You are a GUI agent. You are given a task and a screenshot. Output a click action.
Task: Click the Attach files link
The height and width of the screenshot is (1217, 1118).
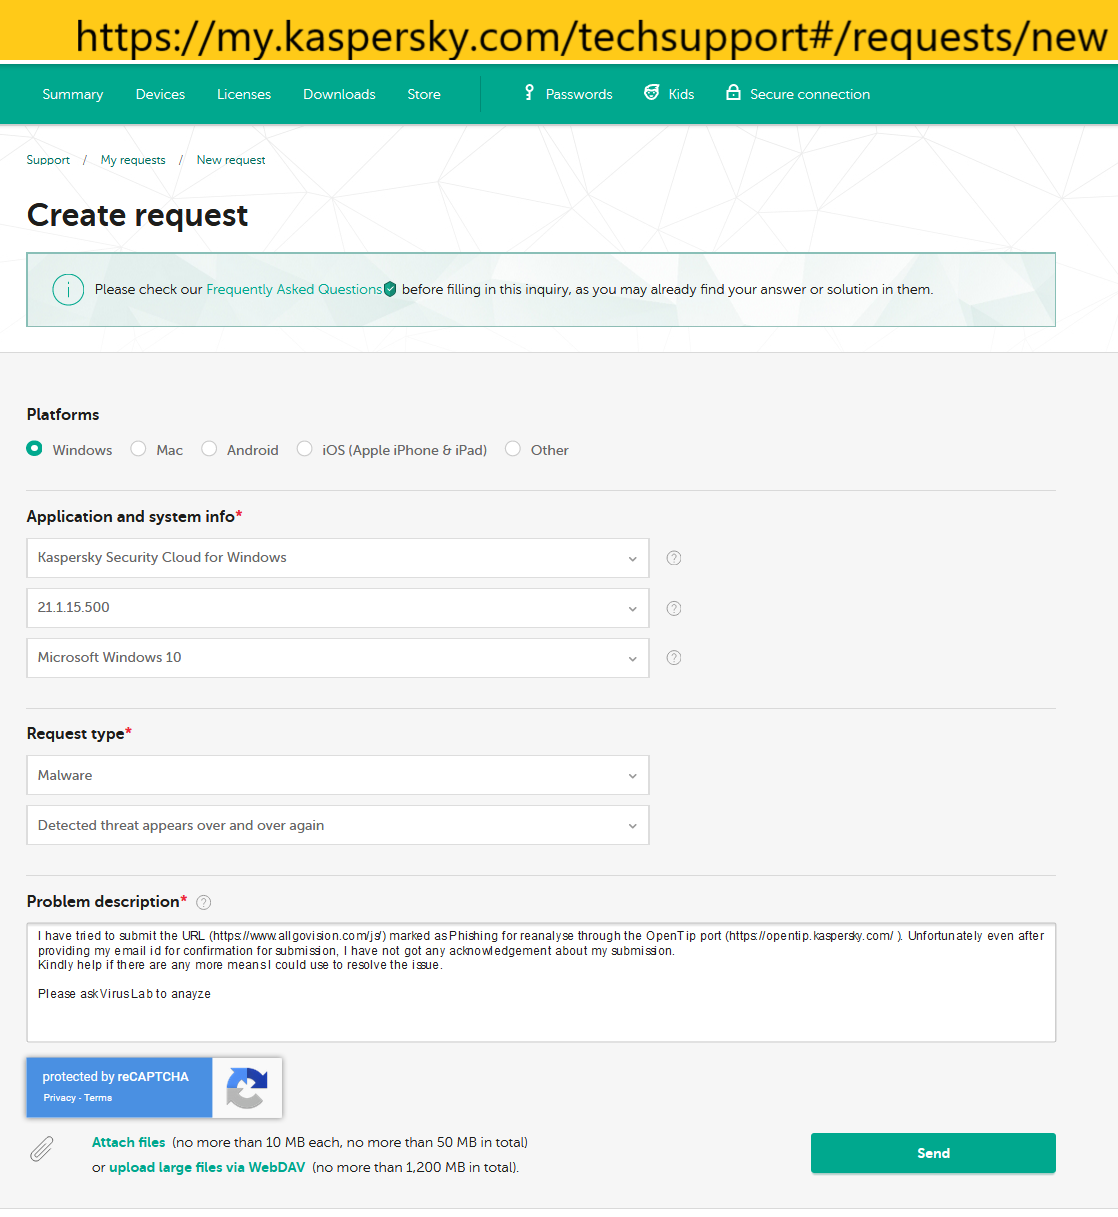click(129, 1142)
